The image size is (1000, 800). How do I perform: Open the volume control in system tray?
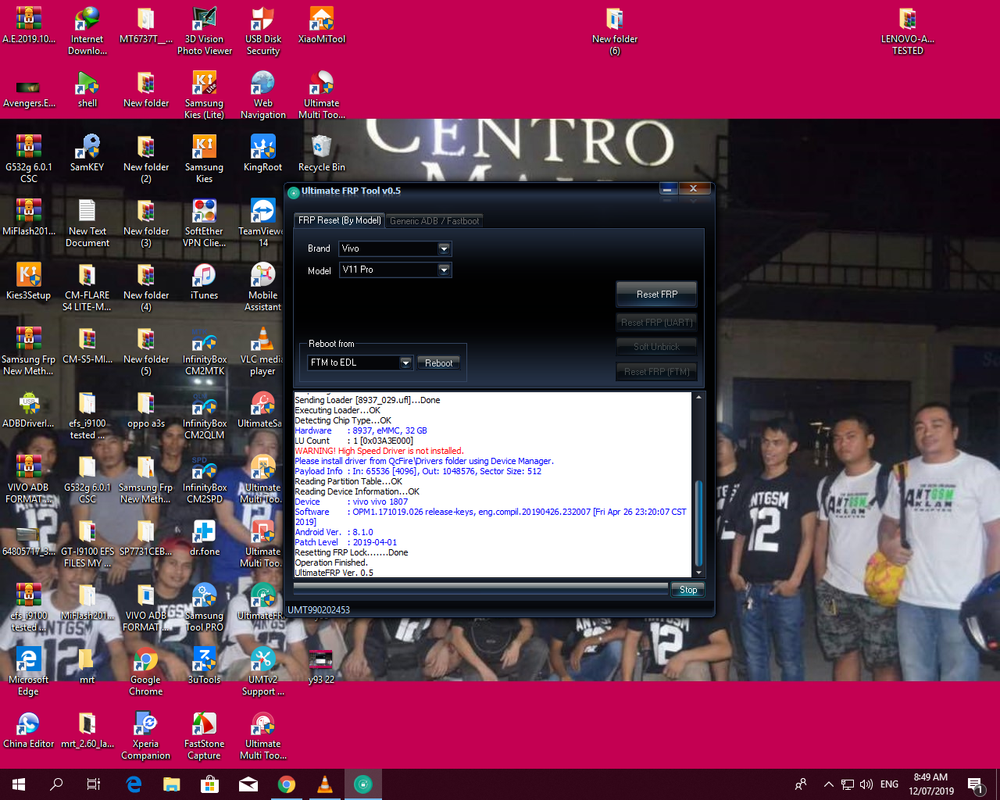click(x=866, y=784)
